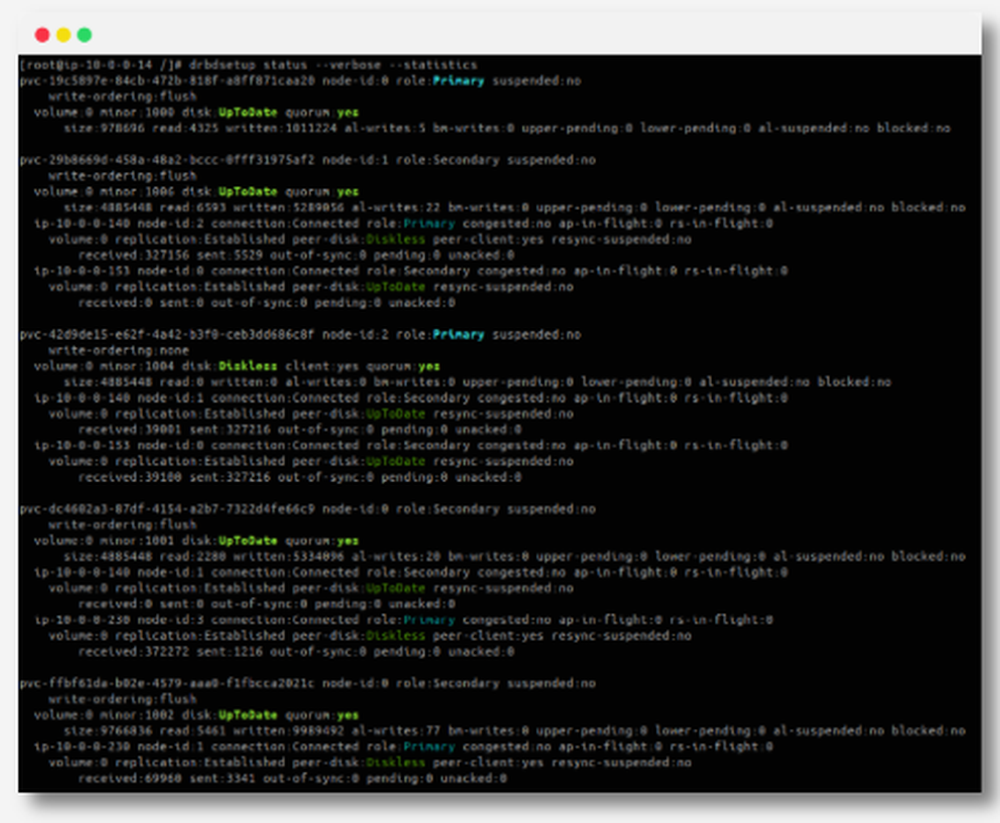
Task: Click the red close window button
Action: [x=42, y=33]
